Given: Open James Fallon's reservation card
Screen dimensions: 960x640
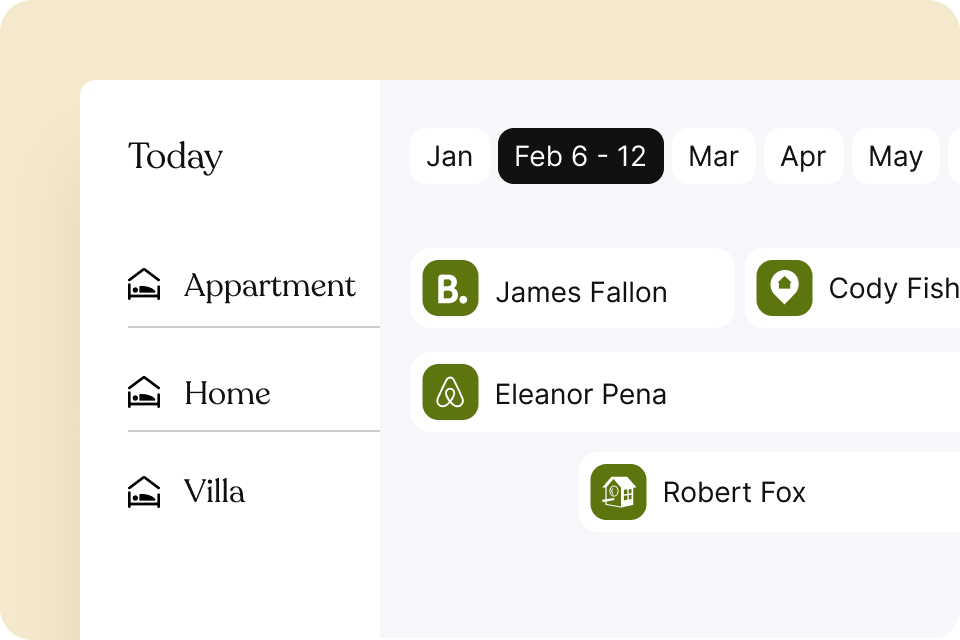Looking at the screenshot, I should [572, 288].
